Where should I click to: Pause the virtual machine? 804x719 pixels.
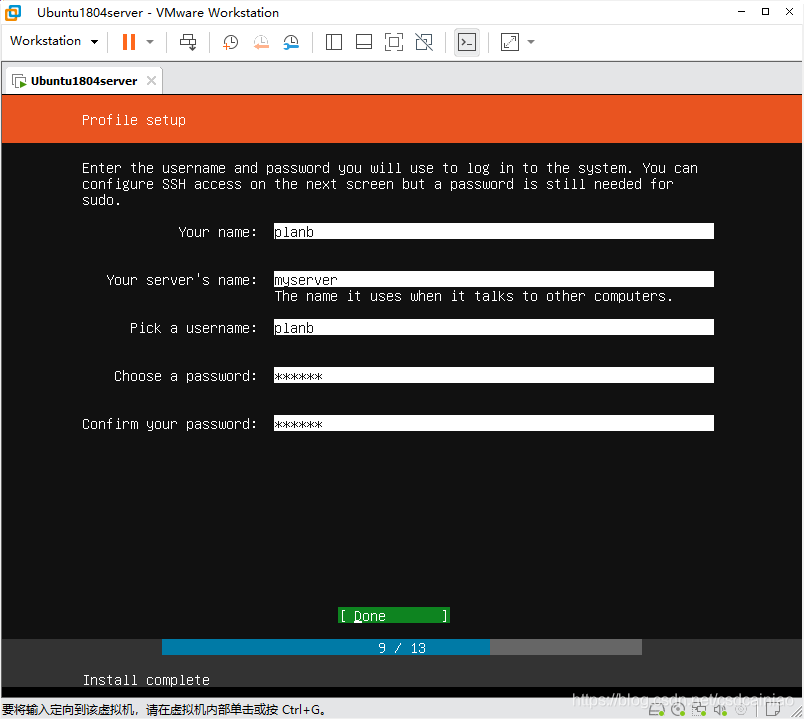(129, 42)
